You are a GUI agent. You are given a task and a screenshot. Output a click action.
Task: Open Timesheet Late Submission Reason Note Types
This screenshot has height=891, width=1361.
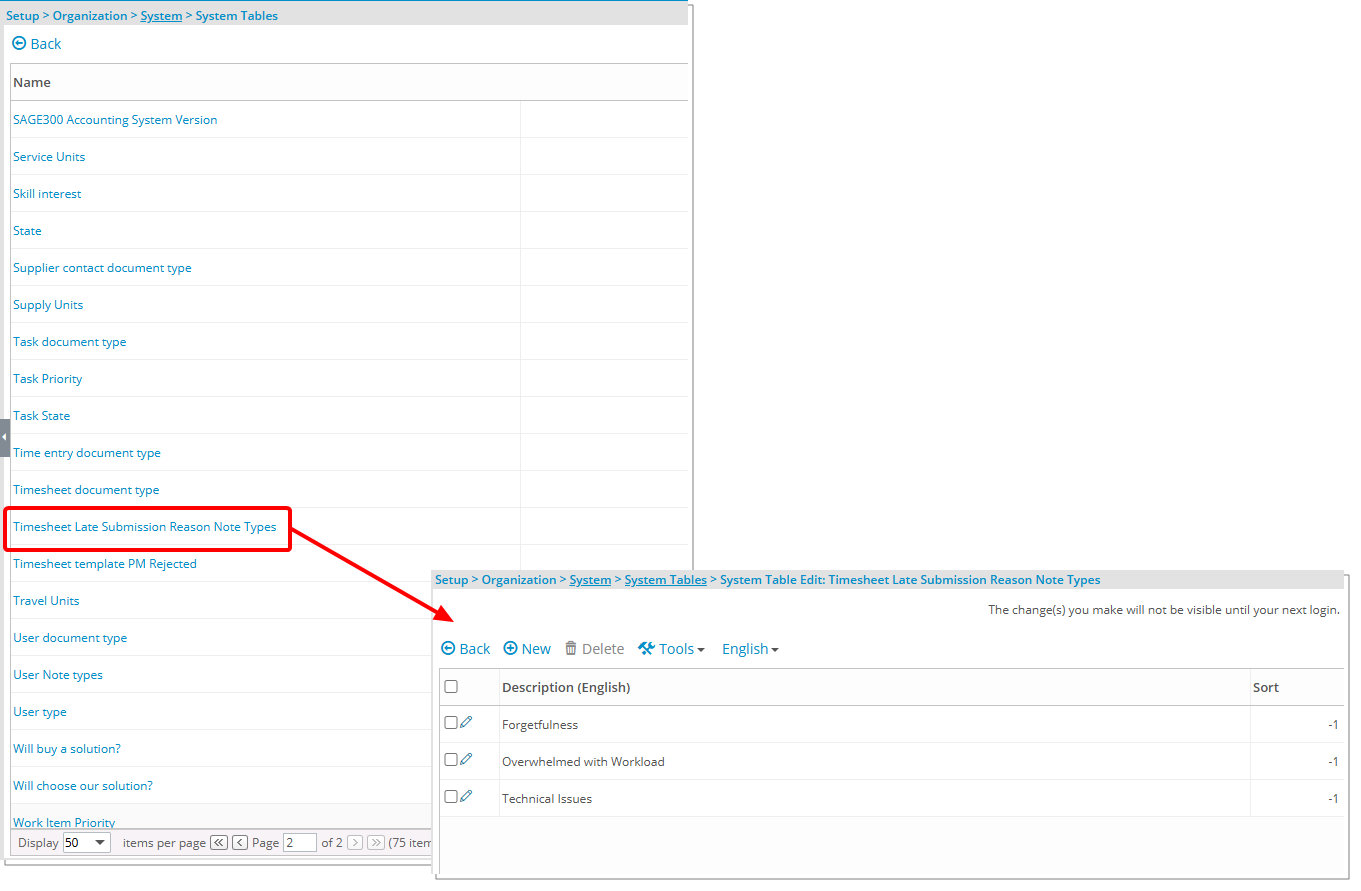(145, 527)
